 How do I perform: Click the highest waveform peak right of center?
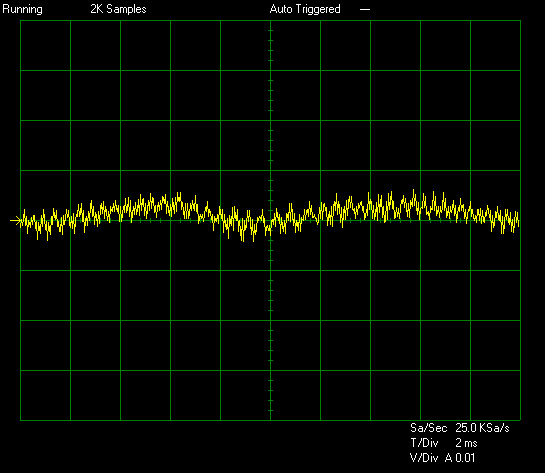414,190
